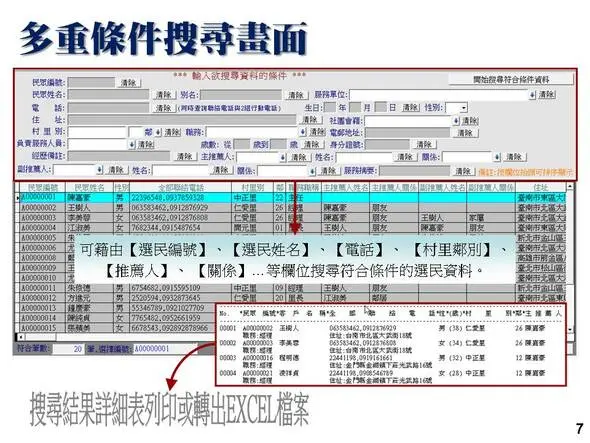Click 清除 beside the 負責服務人員 dropdown
The height and width of the screenshot is (443, 590).
pyautogui.click(x=146, y=145)
